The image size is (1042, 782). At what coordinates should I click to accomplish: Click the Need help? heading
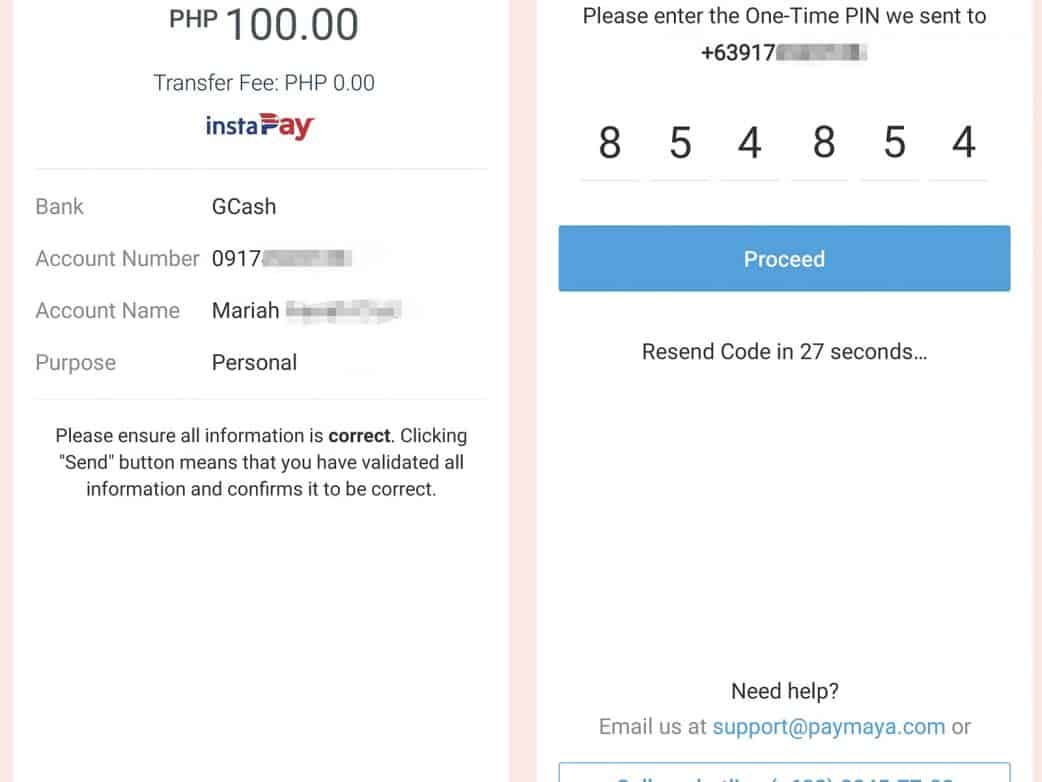pos(784,691)
